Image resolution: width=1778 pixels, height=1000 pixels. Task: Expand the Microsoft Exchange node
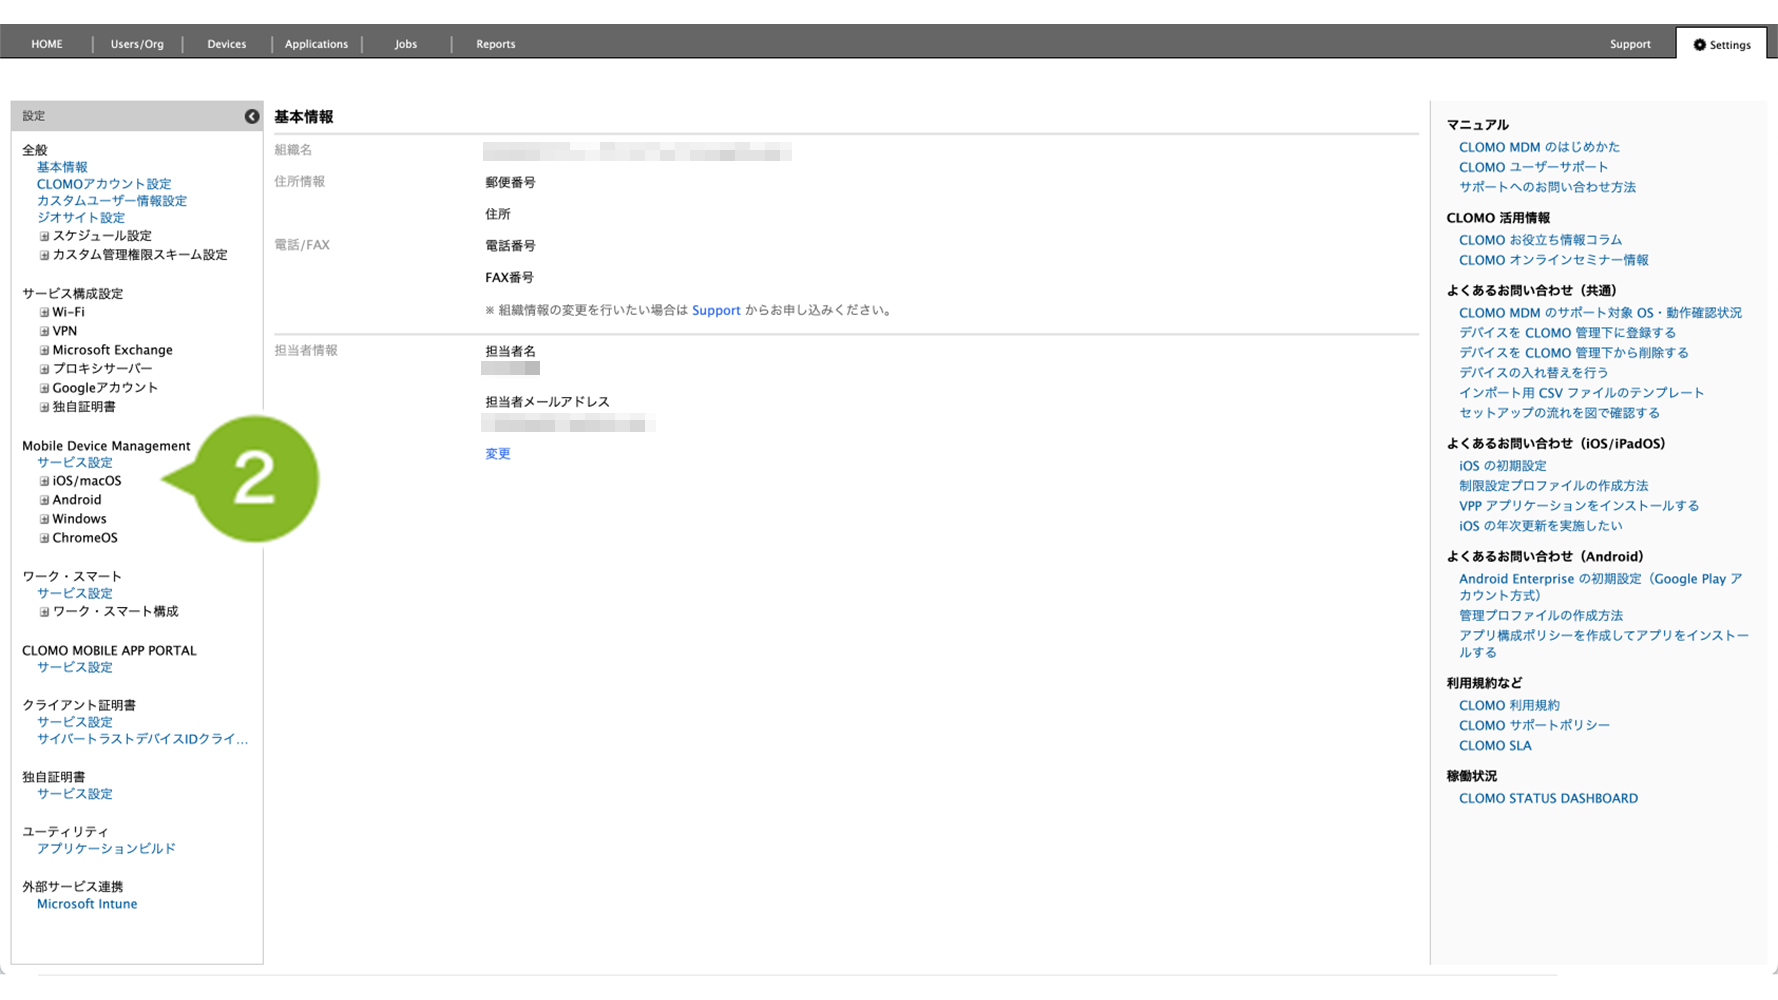[x=44, y=350]
